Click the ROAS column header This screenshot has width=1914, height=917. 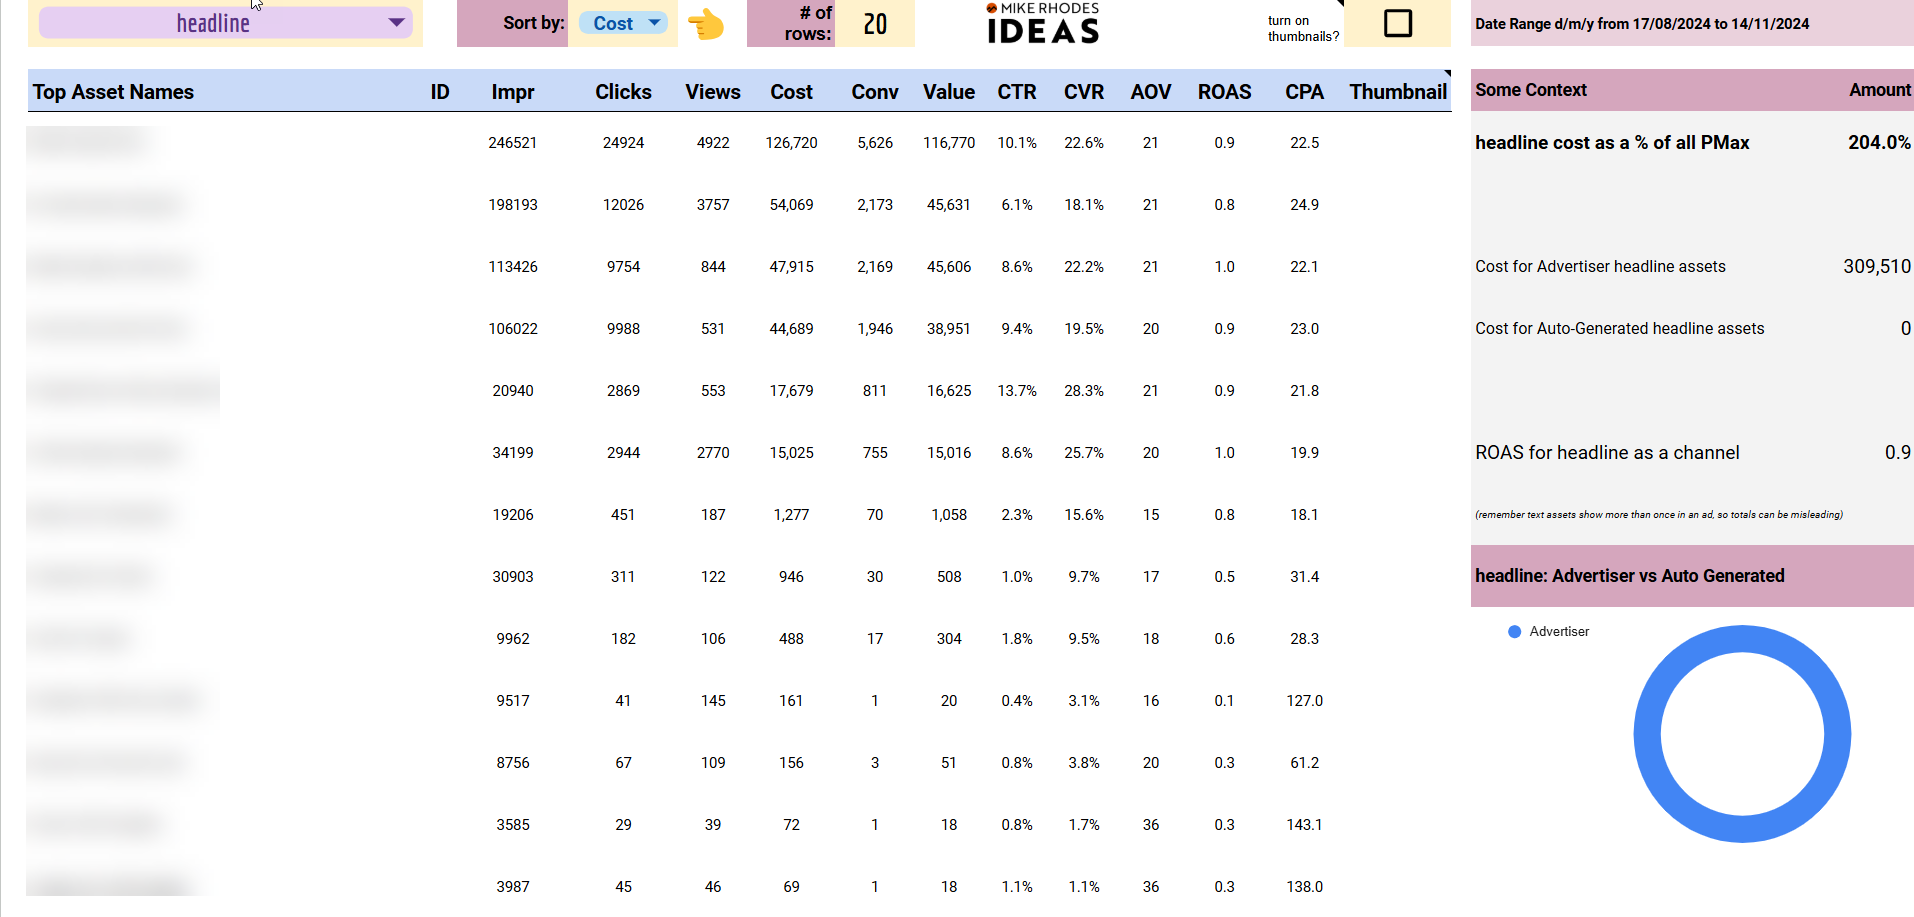click(x=1224, y=92)
